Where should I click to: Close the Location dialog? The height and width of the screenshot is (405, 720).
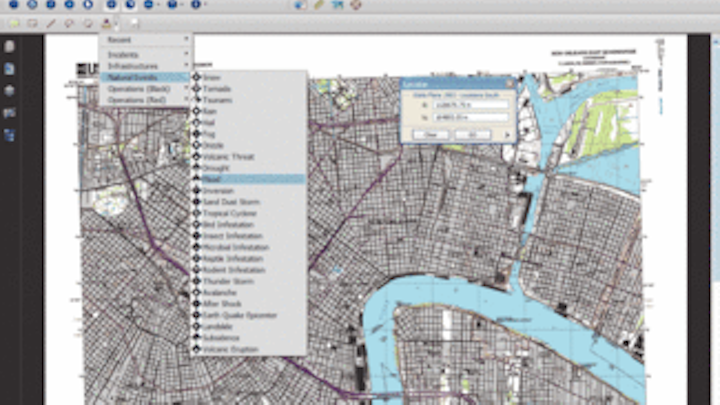[510, 84]
